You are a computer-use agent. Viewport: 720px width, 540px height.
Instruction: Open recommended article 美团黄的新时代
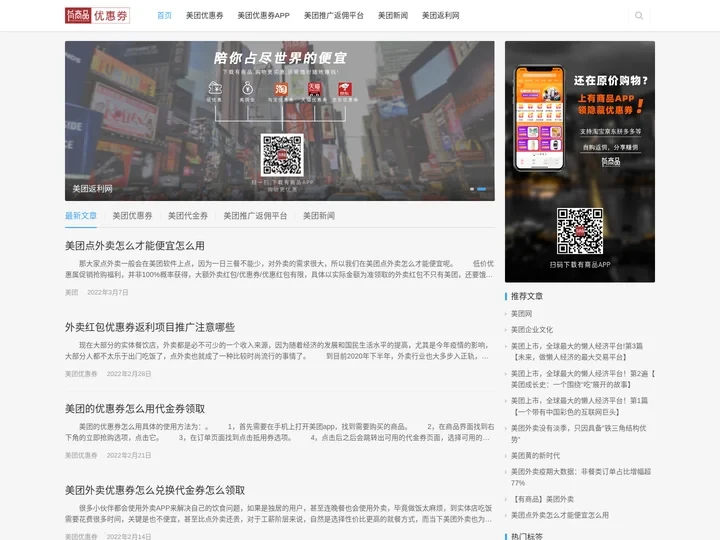click(535, 456)
